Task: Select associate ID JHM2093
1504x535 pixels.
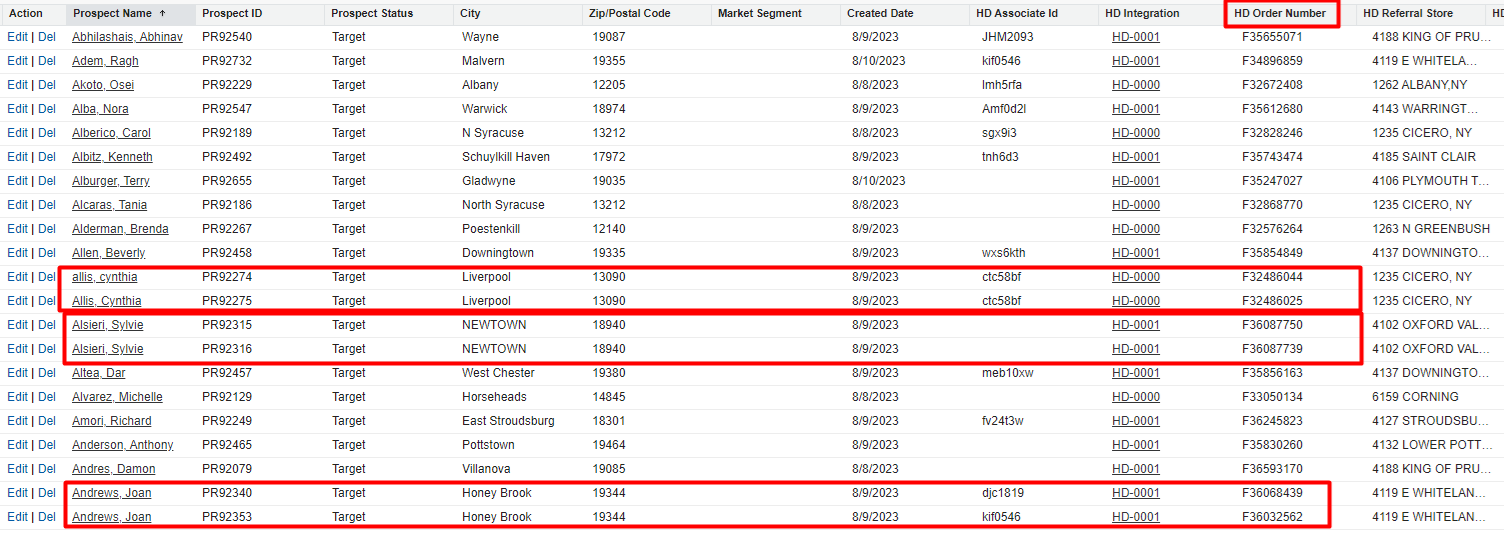Action: (x=1008, y=37)
